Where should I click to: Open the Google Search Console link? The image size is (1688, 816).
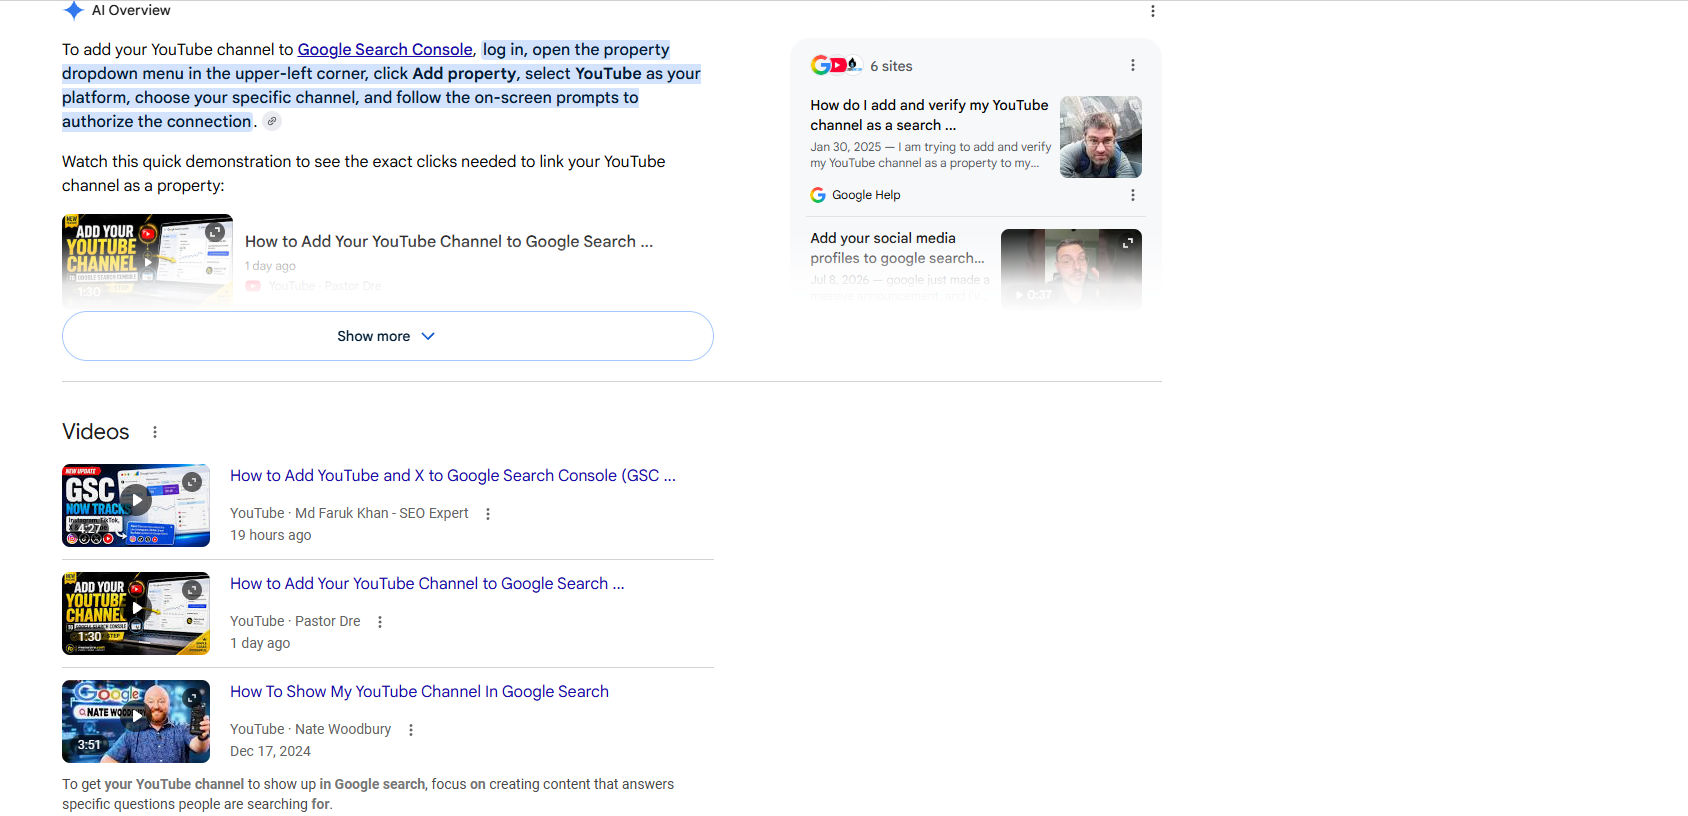coord(385,49)
